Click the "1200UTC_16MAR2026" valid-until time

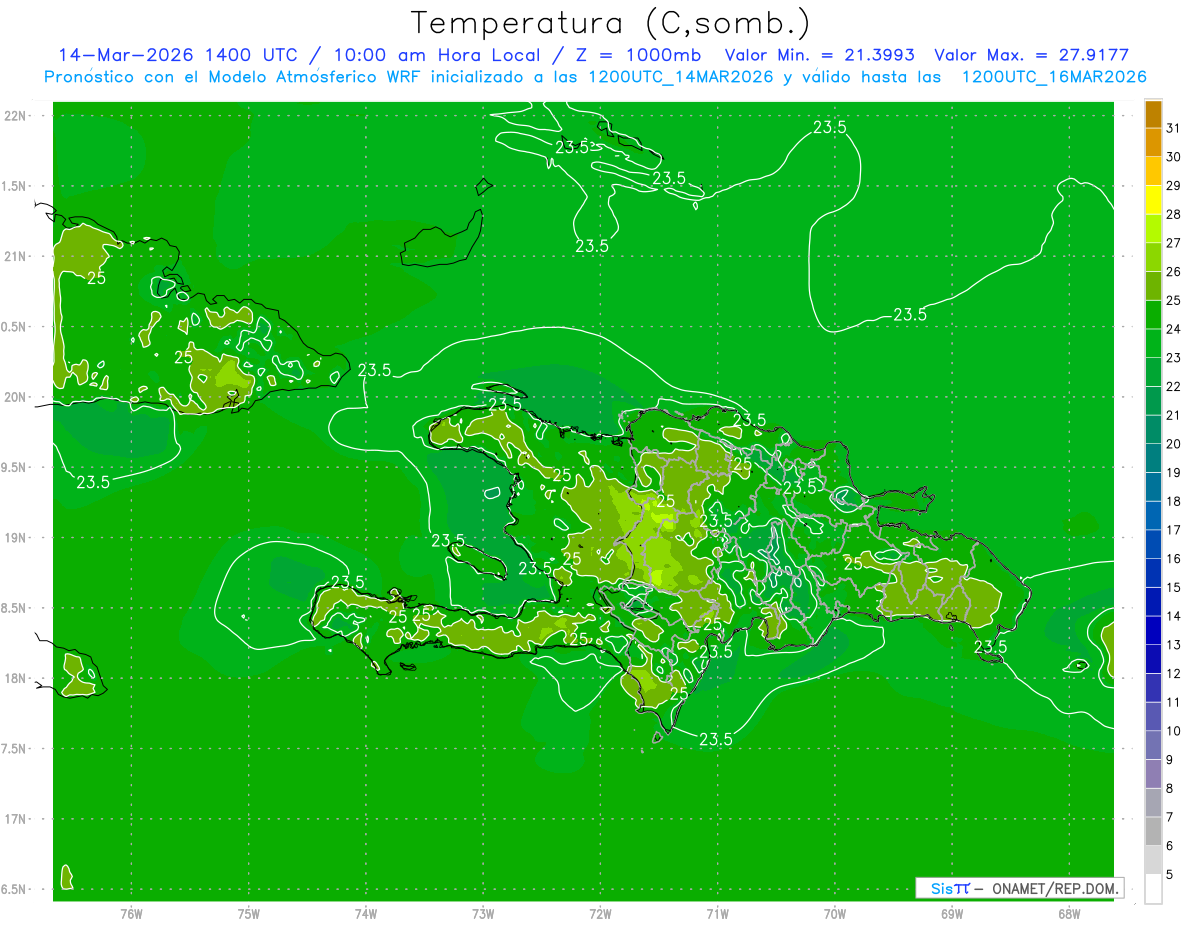[x=1054, y=77]
